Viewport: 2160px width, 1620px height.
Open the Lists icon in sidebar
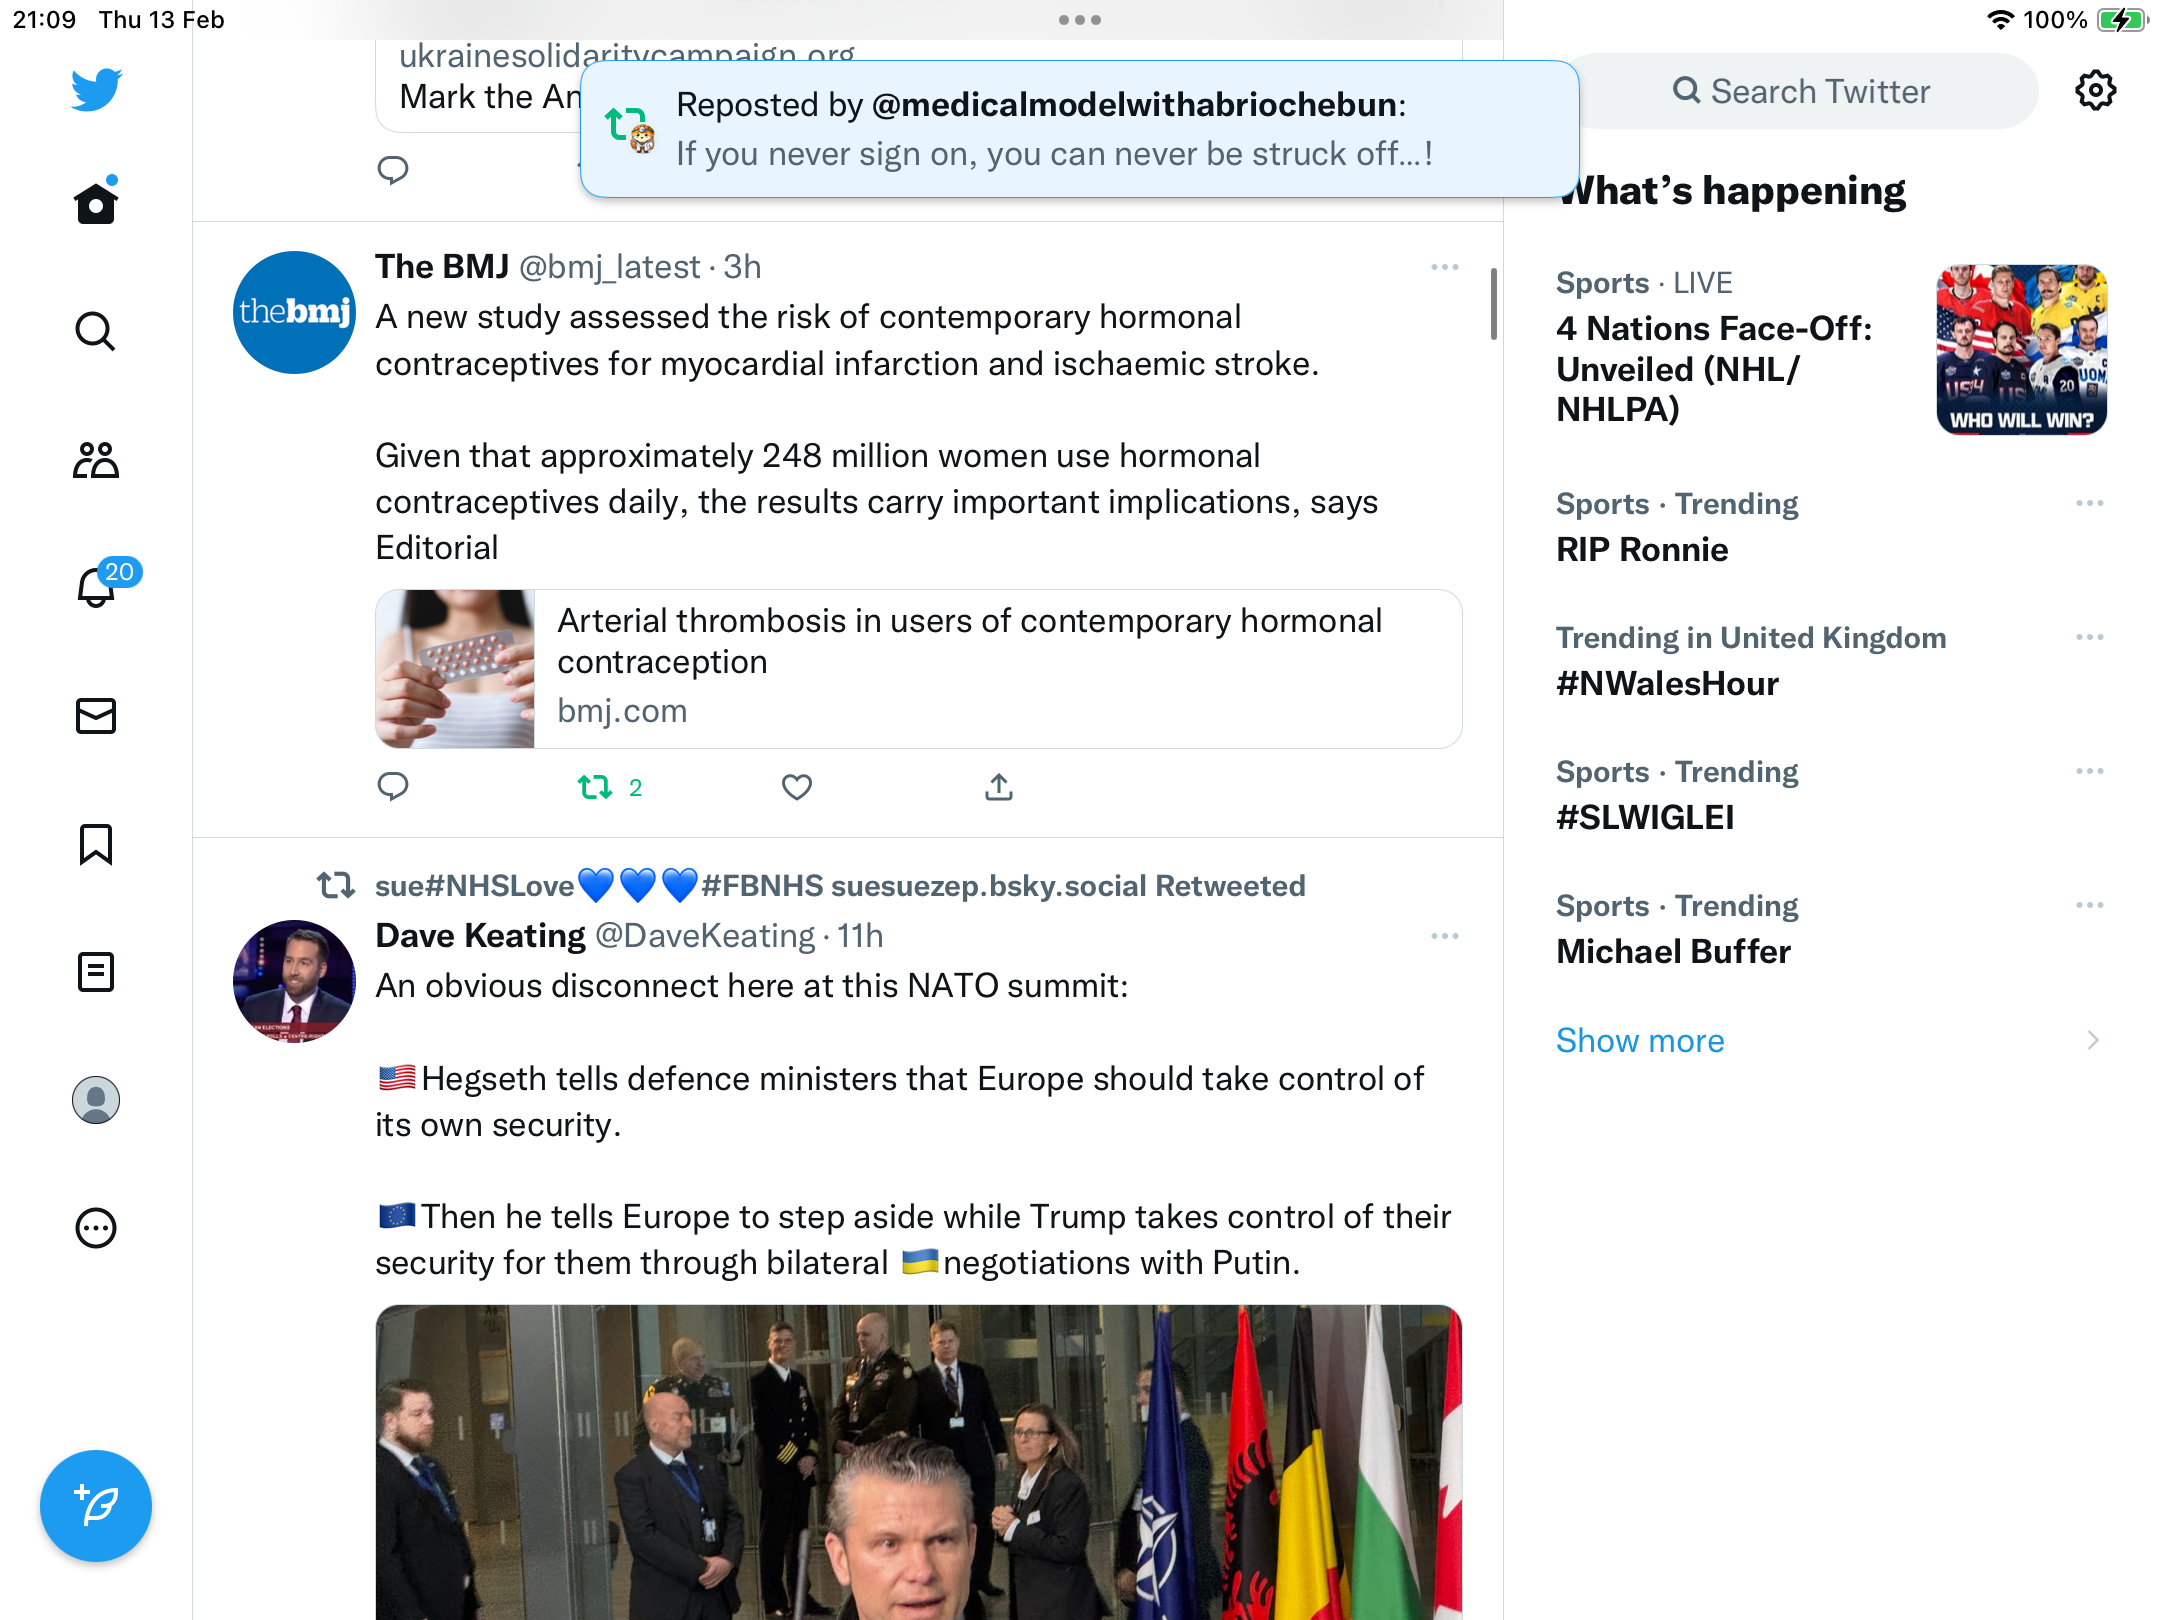(x=96, y=972)
